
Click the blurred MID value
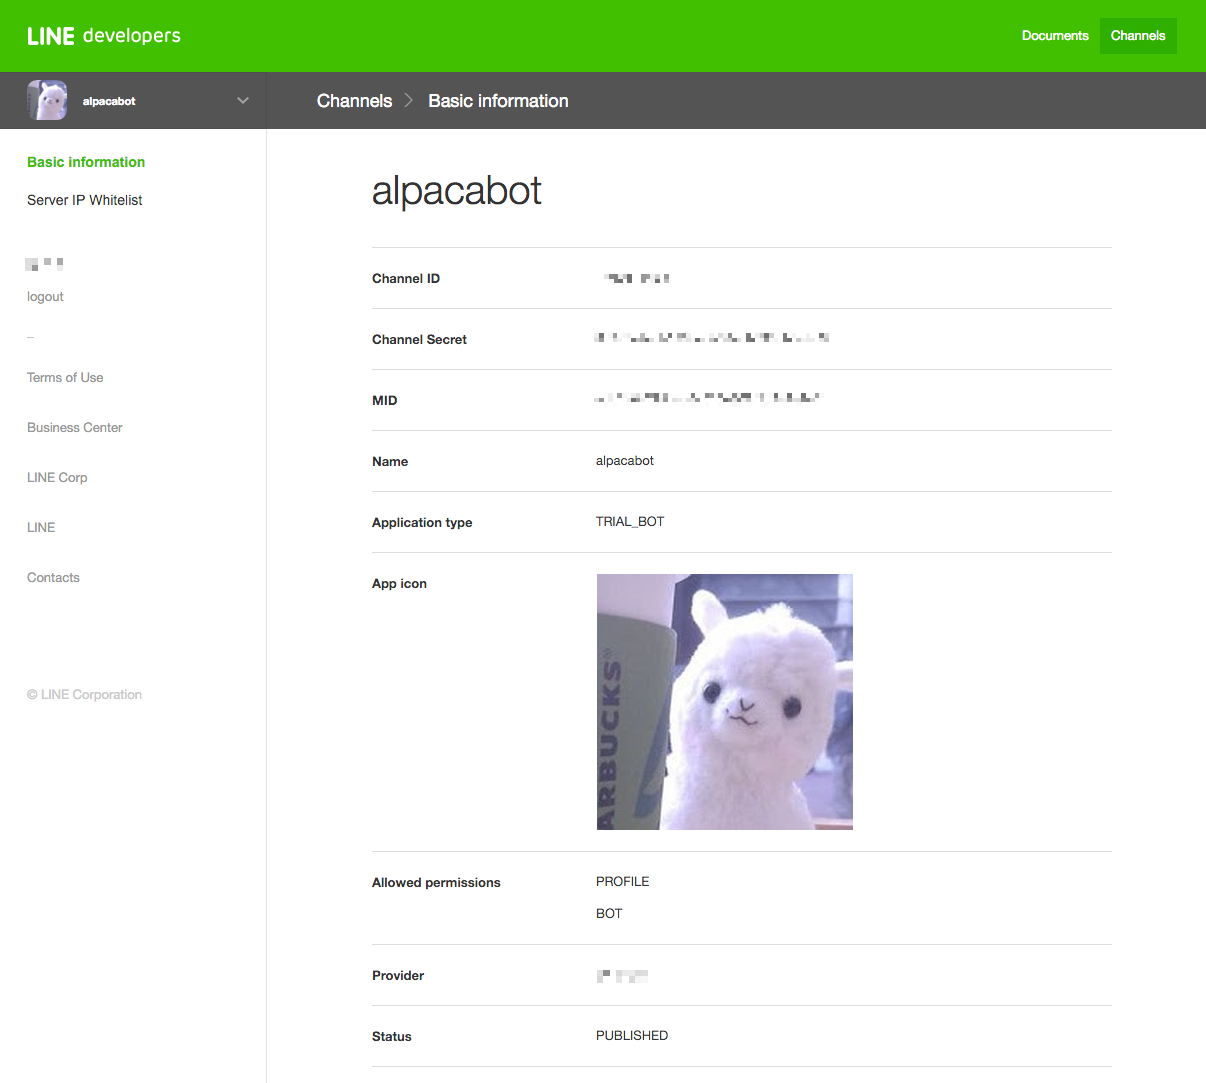(x=707, y=399)
